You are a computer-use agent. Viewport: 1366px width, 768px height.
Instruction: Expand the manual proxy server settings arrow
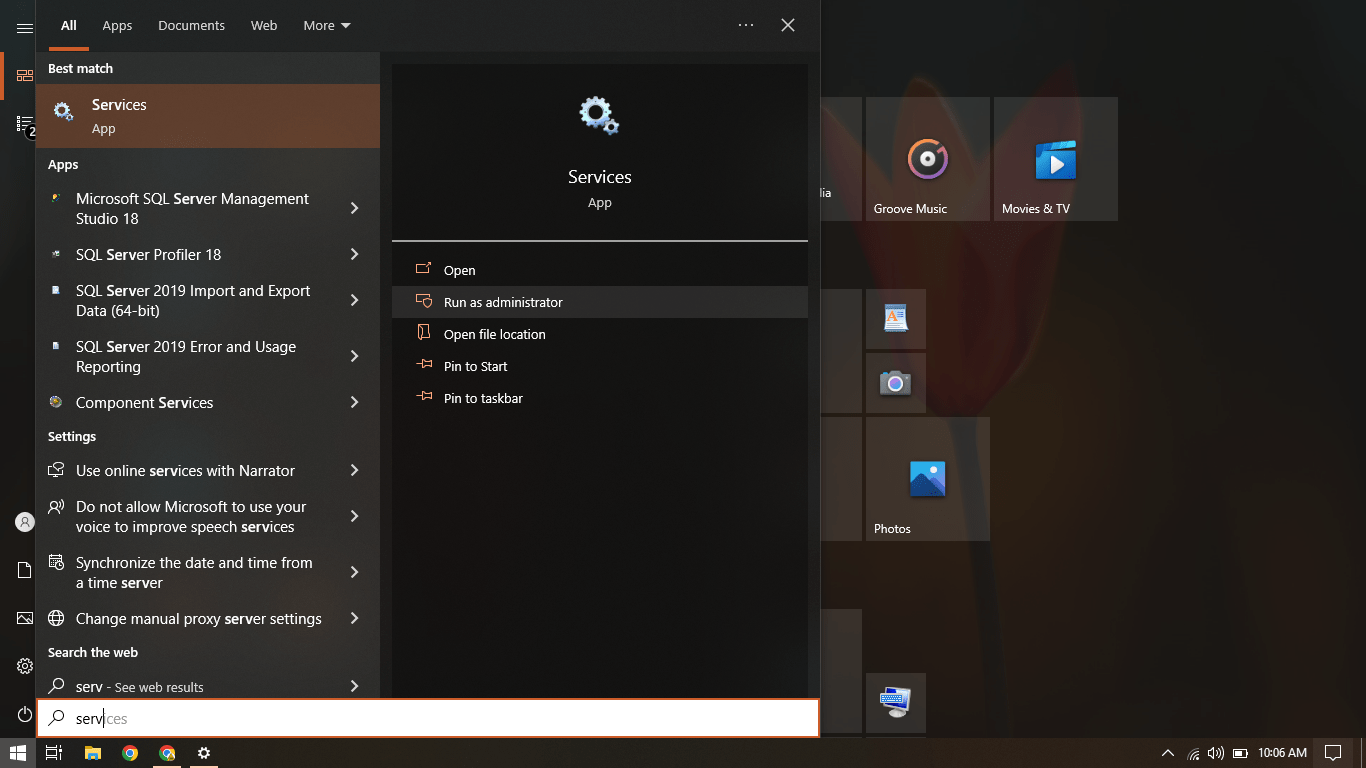354,618
